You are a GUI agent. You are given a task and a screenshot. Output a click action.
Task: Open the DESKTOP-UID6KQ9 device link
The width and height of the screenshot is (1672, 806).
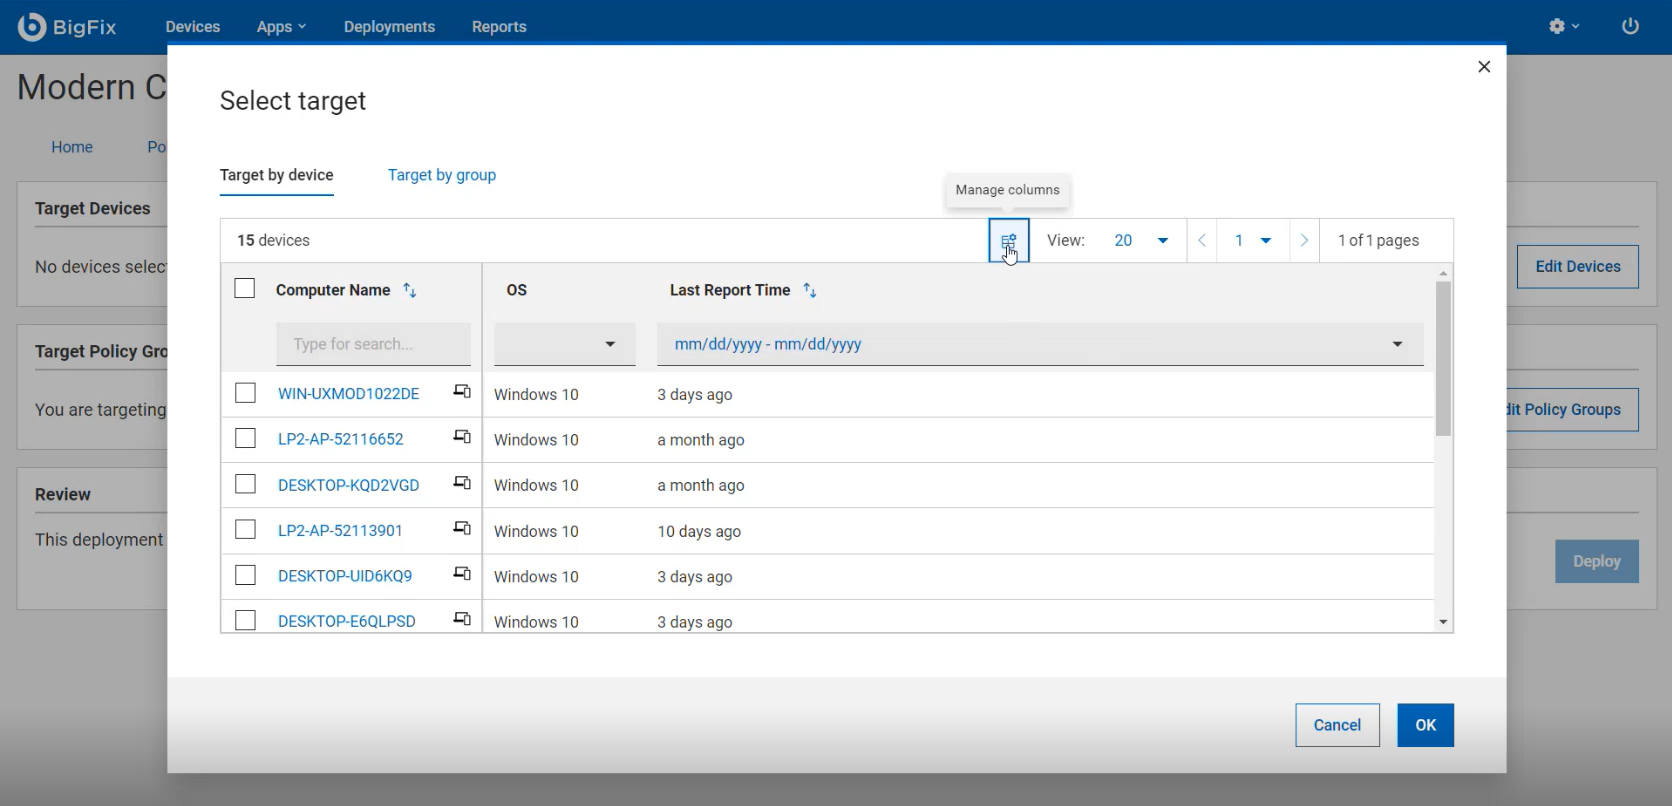[345, 576]
